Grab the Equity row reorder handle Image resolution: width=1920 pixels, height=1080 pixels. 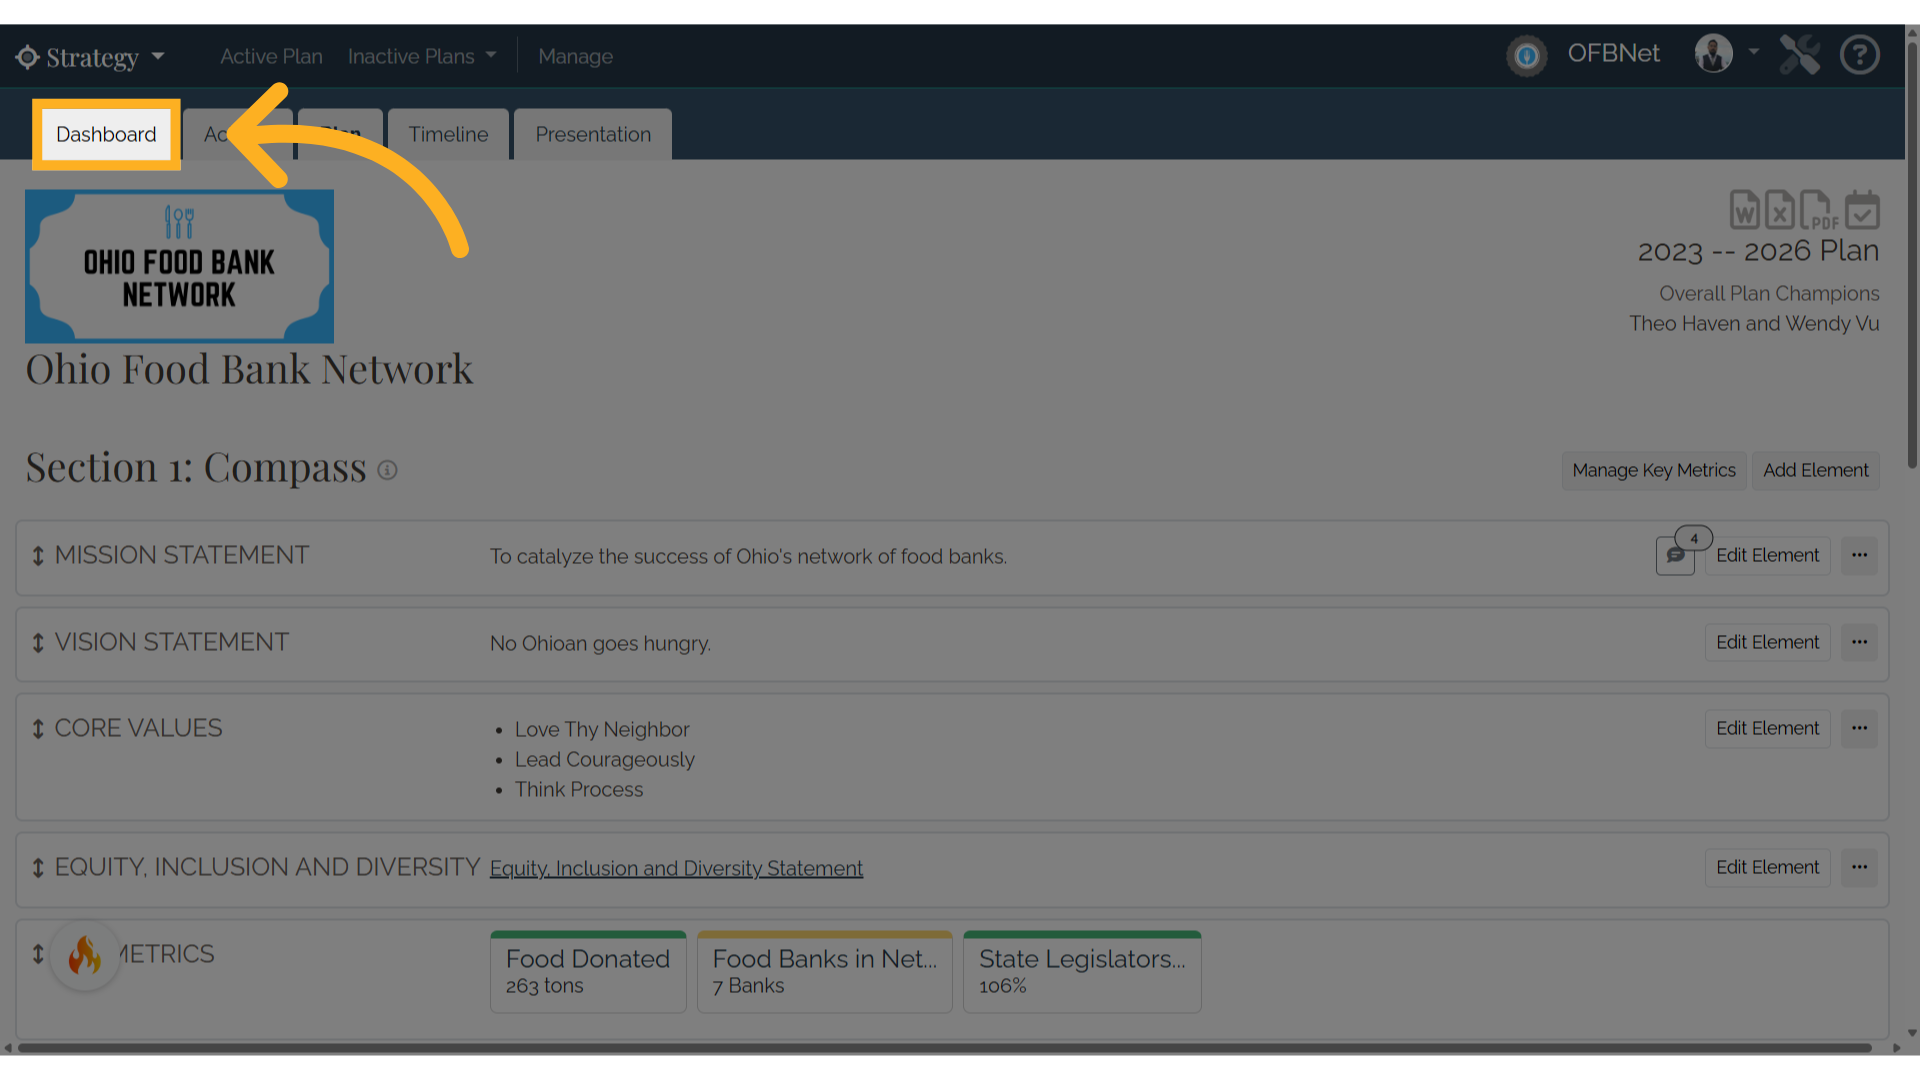pos(38,868)
